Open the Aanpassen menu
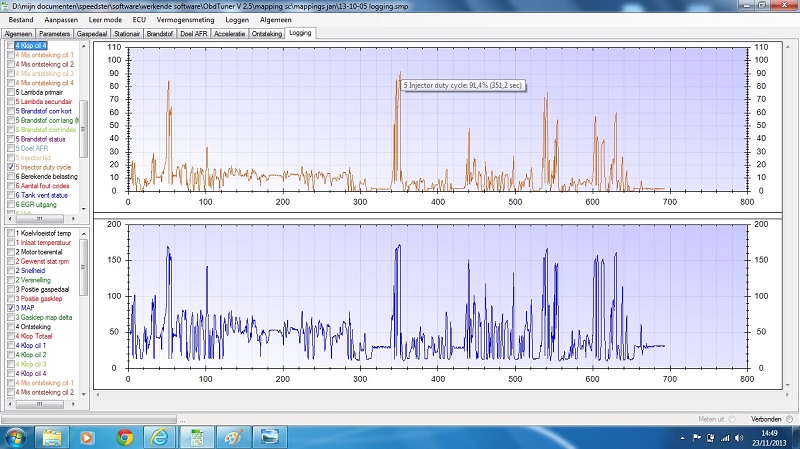 click(61, 19)
